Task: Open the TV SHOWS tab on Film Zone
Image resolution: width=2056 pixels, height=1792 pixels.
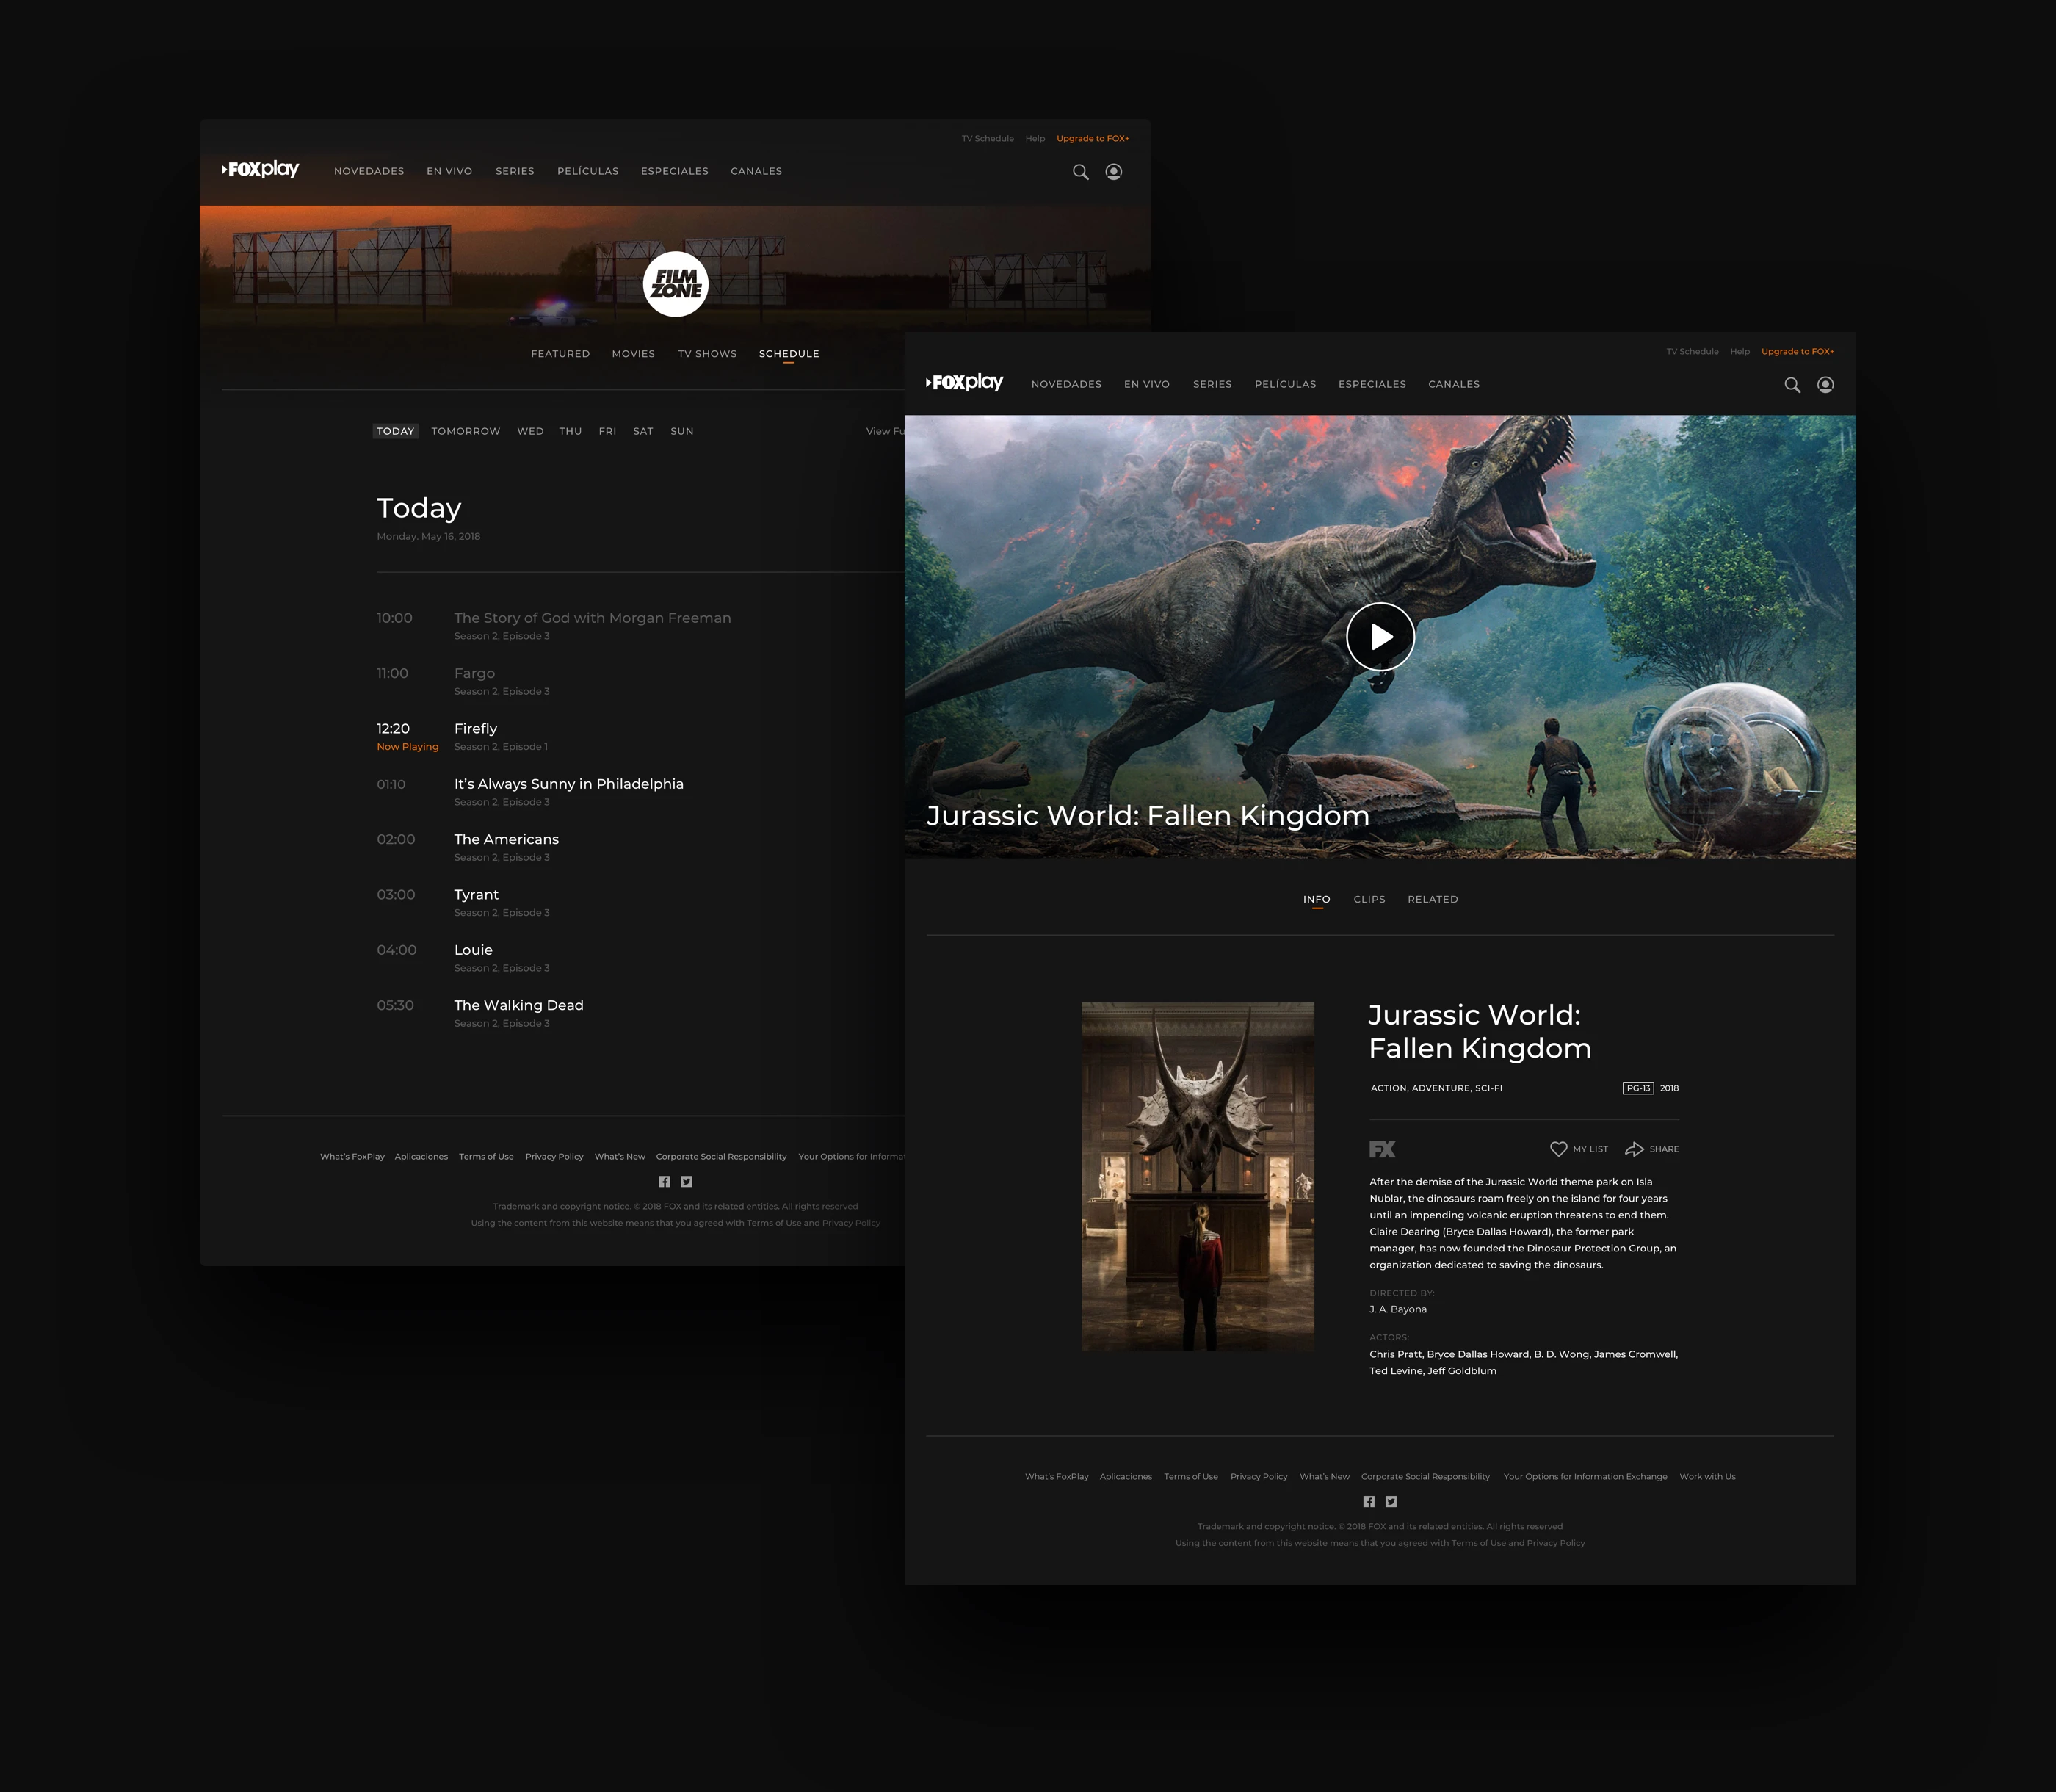Action: click(707, 353)
